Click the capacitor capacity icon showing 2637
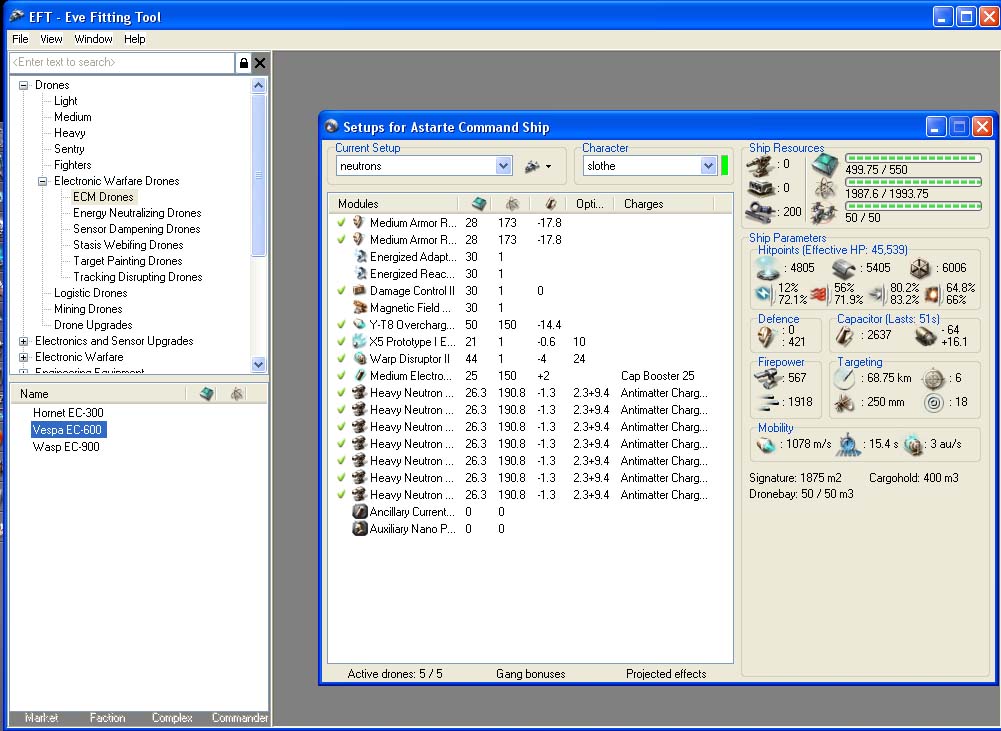The image size is (1001, 731). (x=845, y=336)
